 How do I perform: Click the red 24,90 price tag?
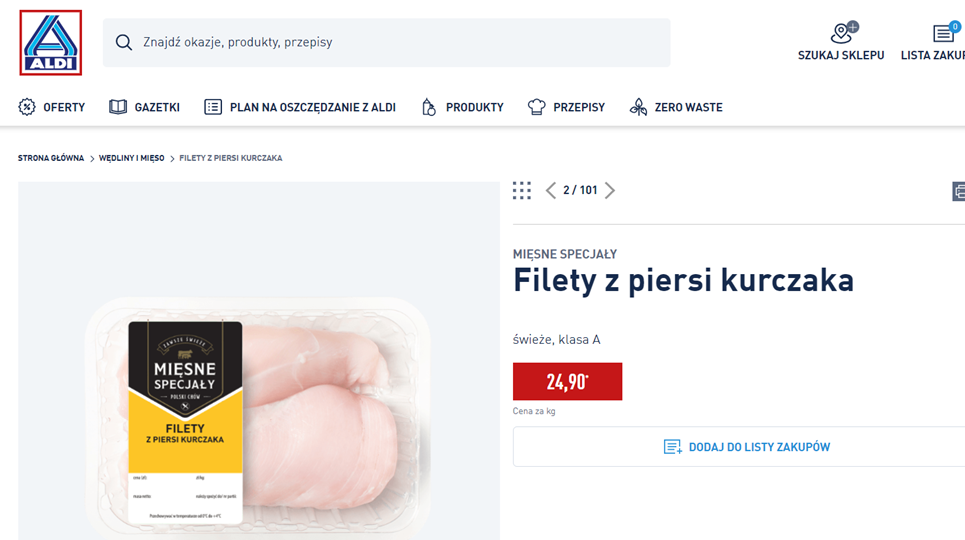click(x=567, y=381)
